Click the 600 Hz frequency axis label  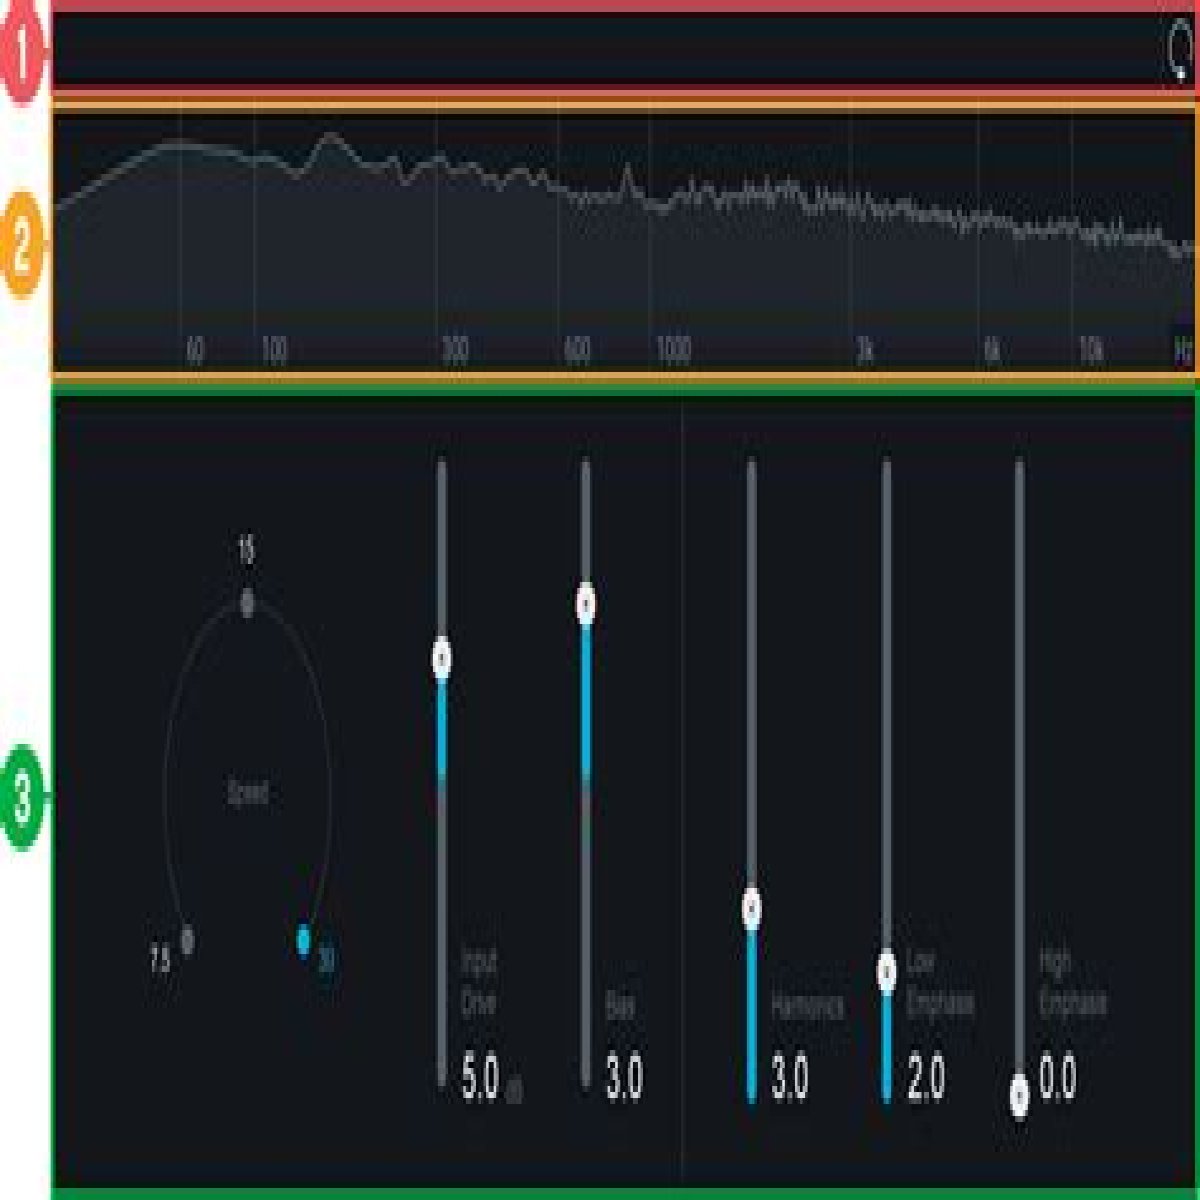577,351
